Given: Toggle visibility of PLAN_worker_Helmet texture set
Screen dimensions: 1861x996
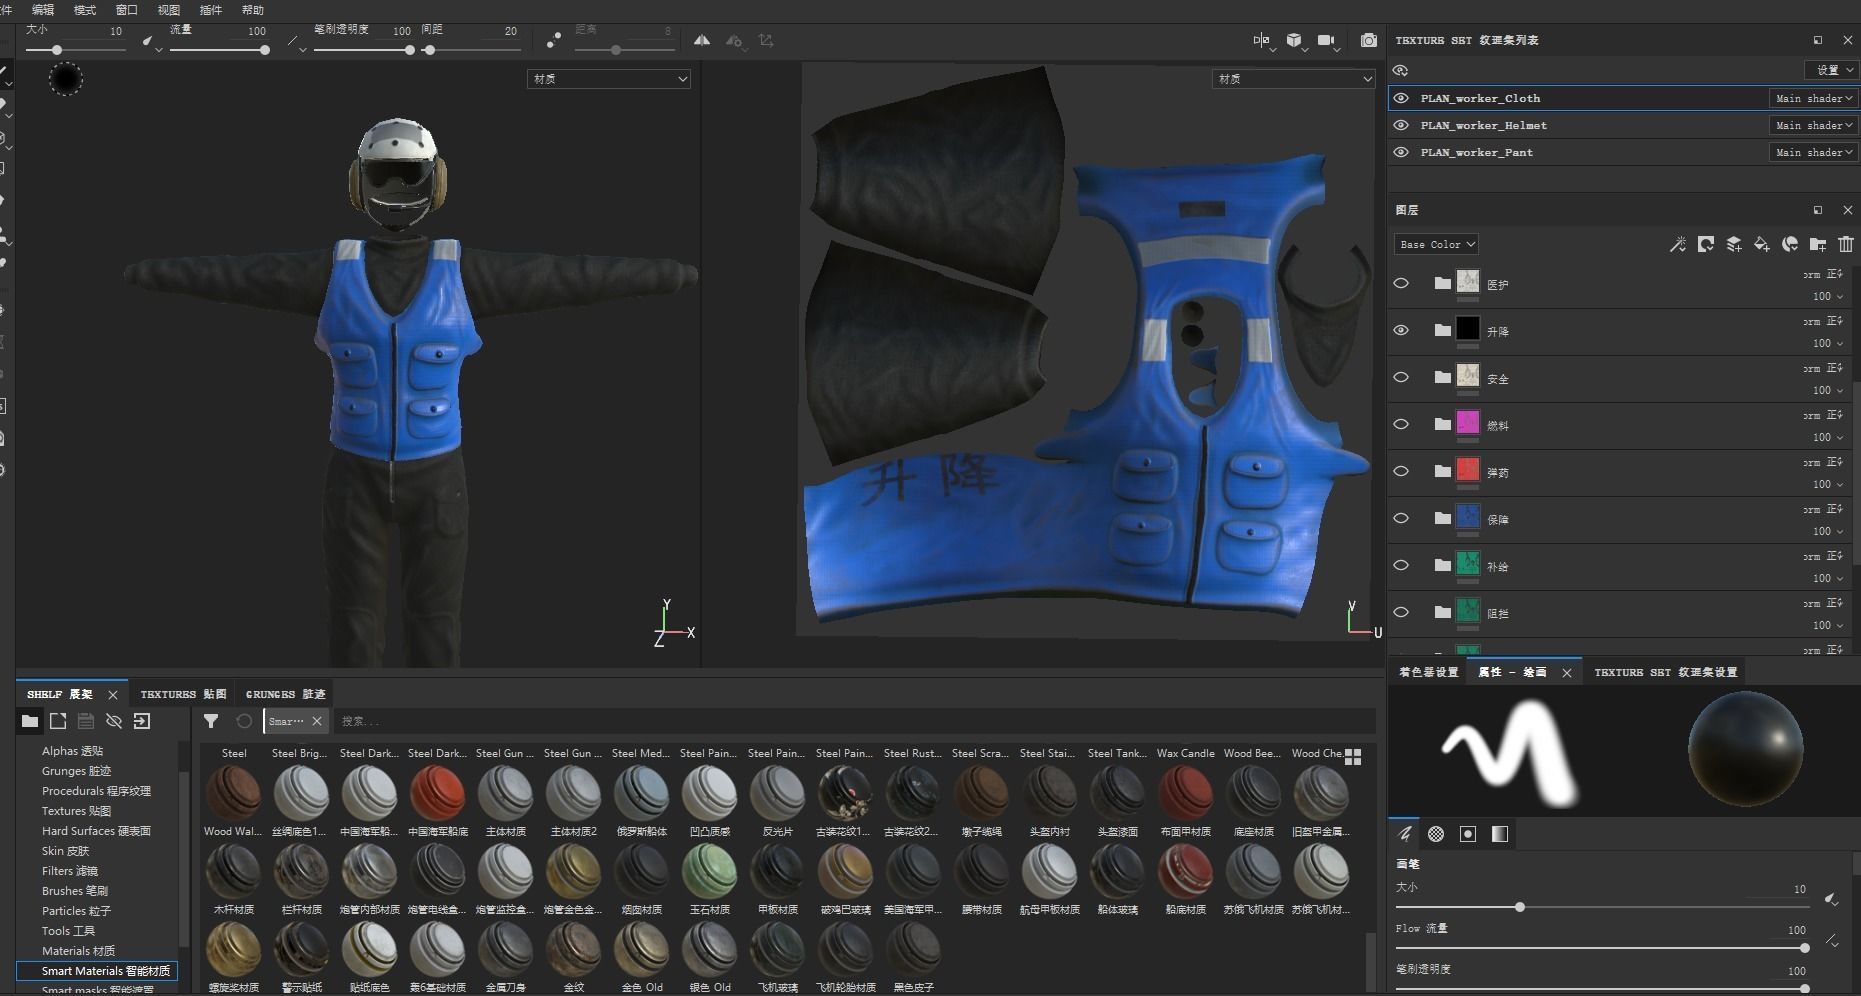Looking at the screenshot, I should (1401, 125).
